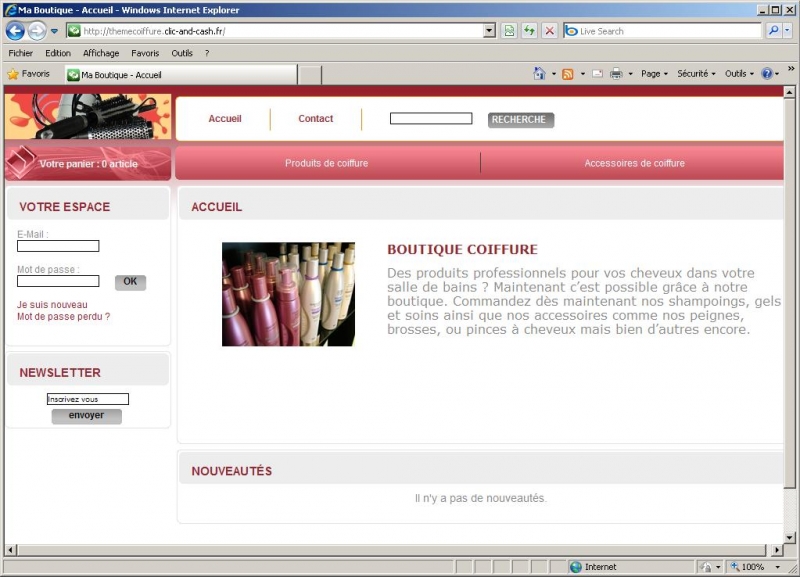The height and width of the screenshot is (577, 800).
Task: Go to the Accueil page link
Action: click(224, 119)
